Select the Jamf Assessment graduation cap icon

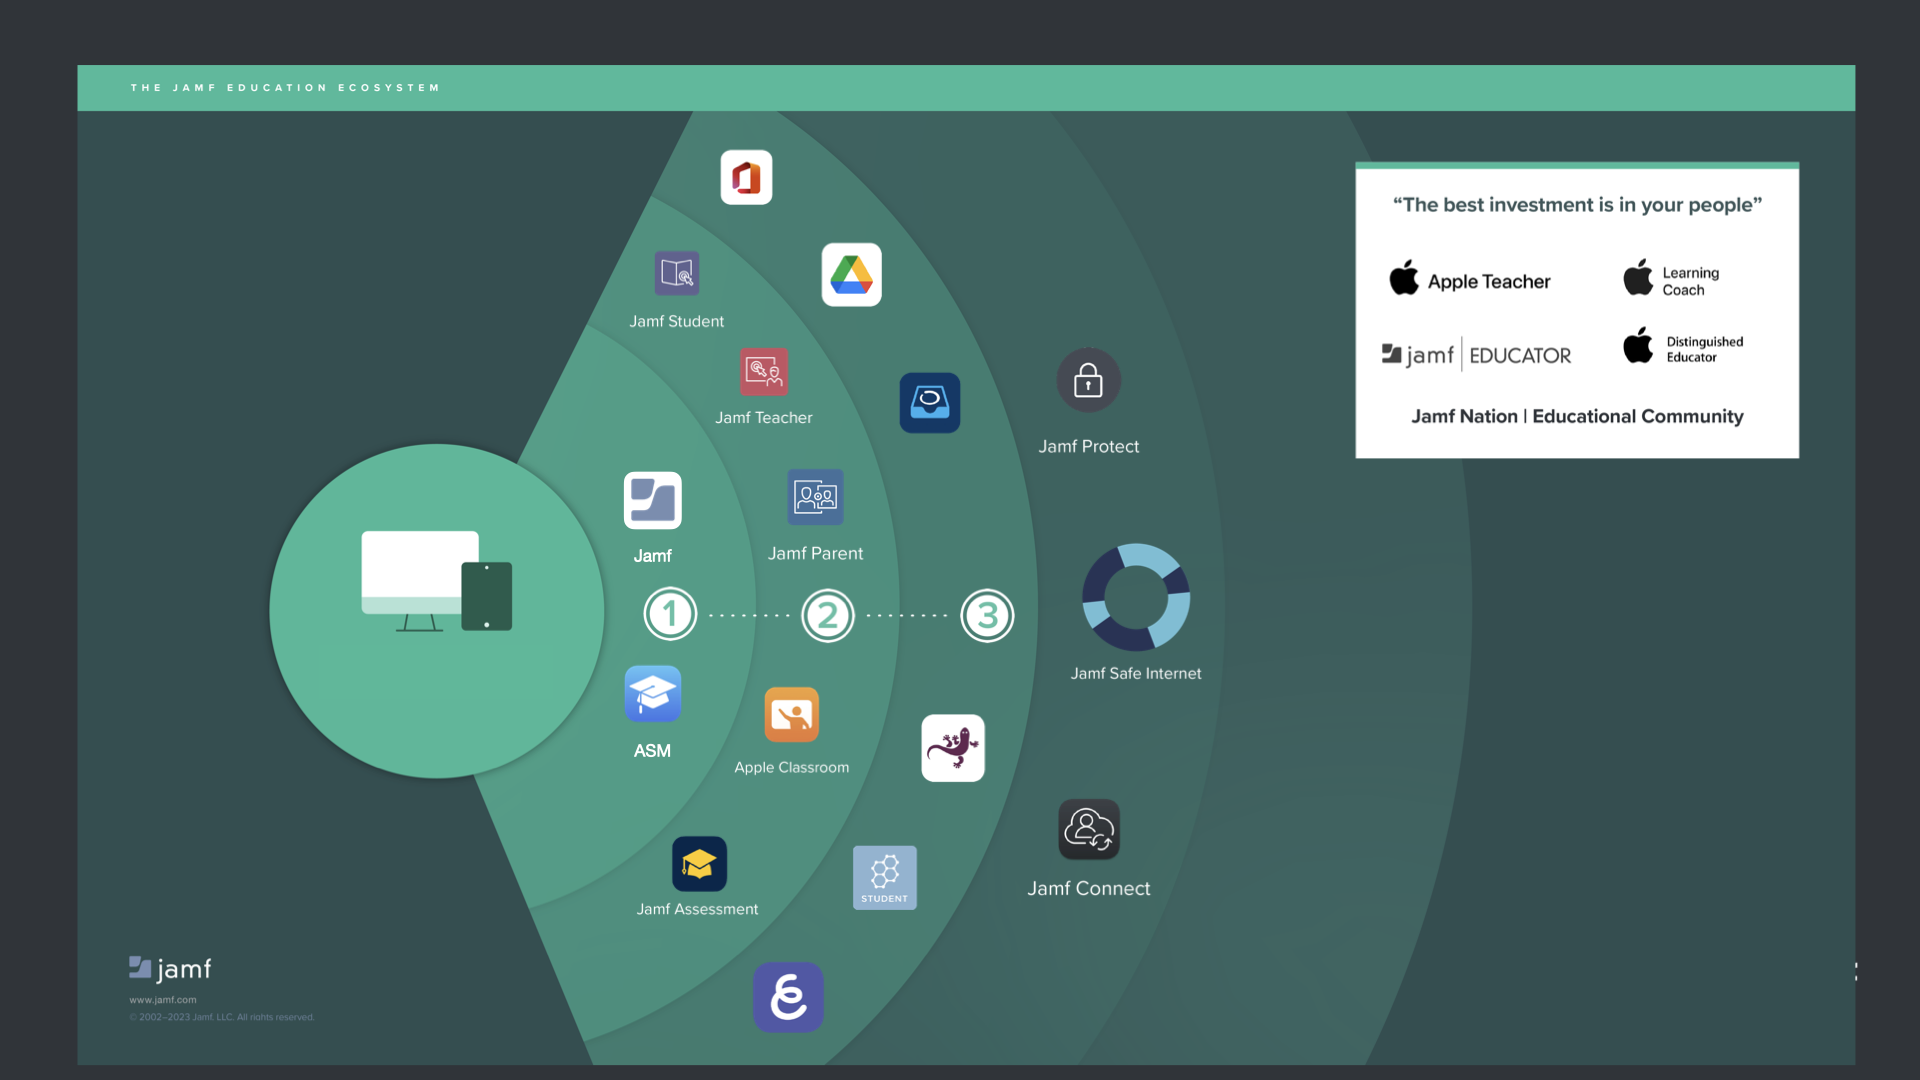pos(699,864)
